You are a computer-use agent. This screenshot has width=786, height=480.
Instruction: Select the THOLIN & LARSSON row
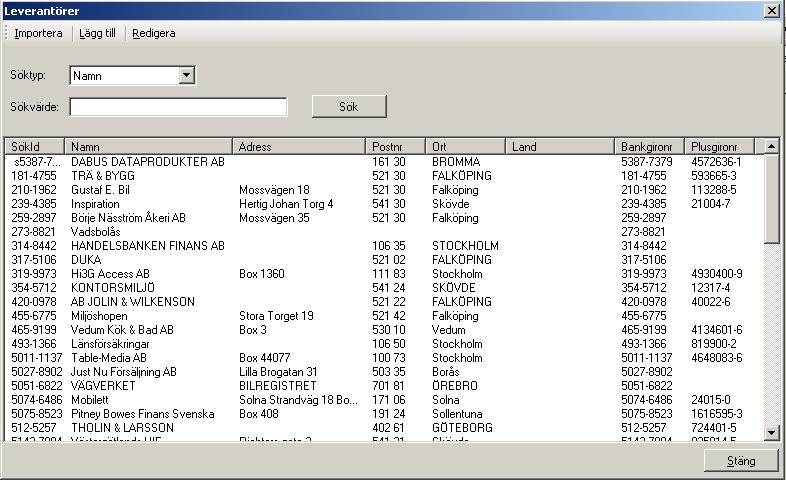coord(383,428)
